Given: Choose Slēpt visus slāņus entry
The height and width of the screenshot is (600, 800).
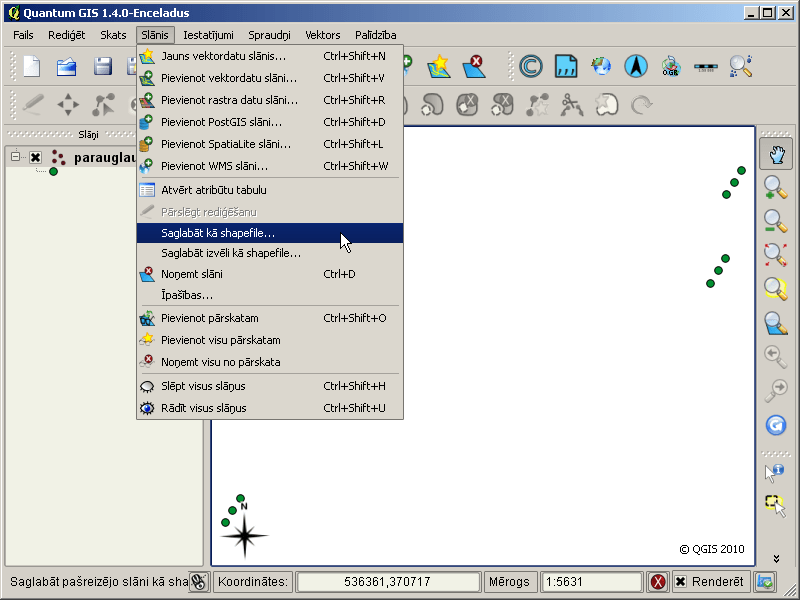Looking at the screenshot, I should 270,386.
